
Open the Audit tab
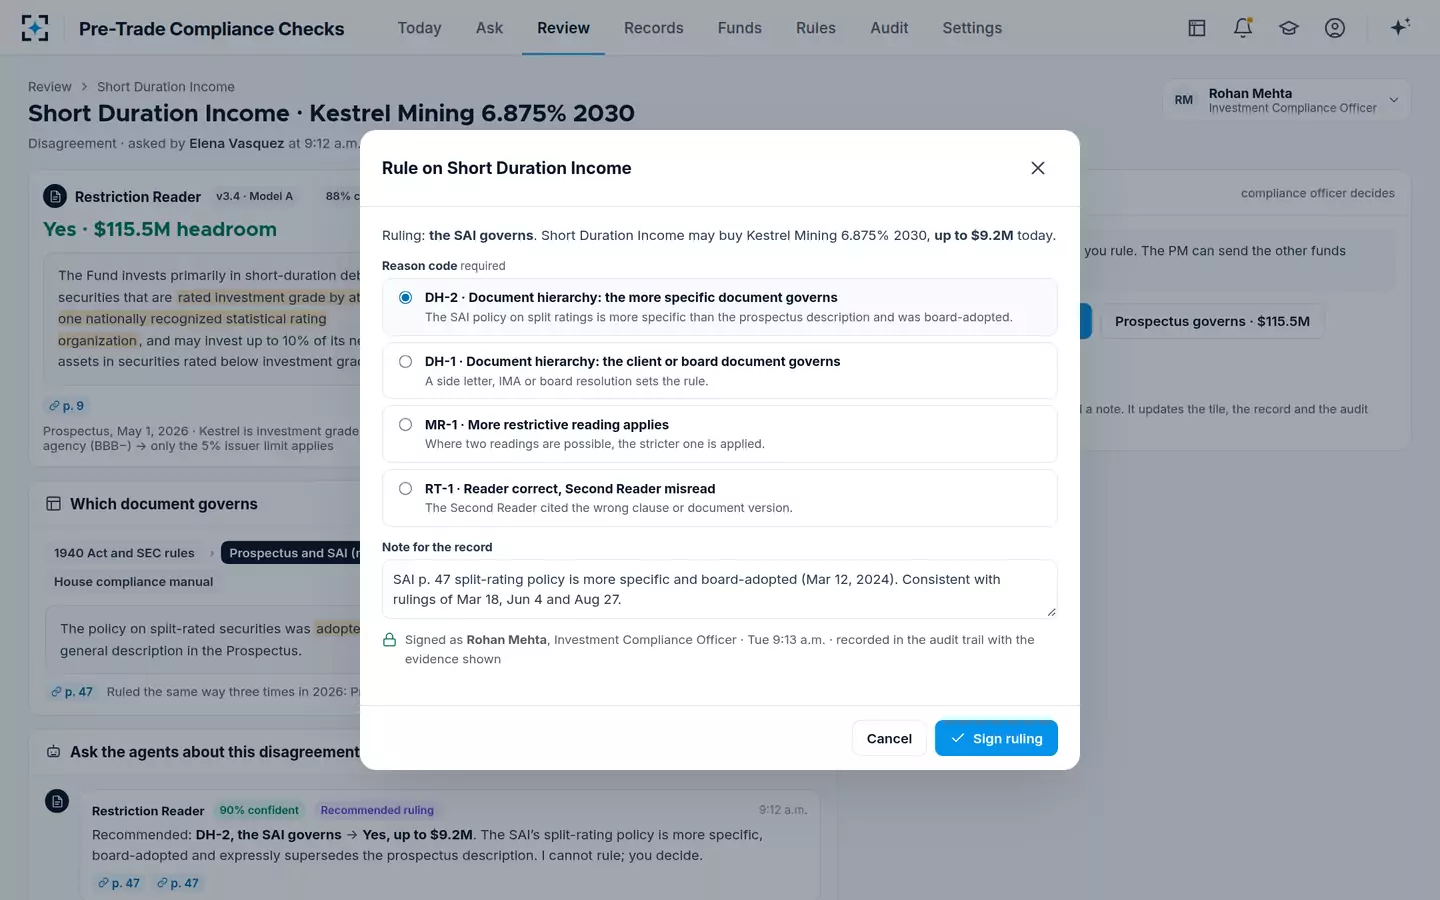889,28
